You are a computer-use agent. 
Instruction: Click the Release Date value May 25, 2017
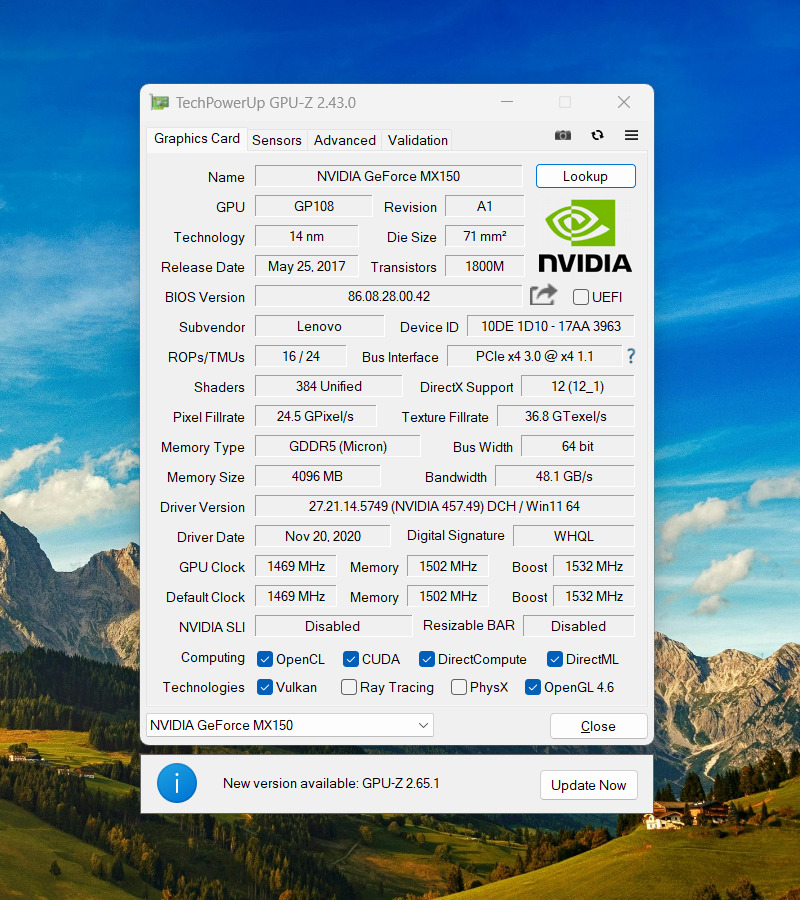pyautogui.click(x=306, y=266)
